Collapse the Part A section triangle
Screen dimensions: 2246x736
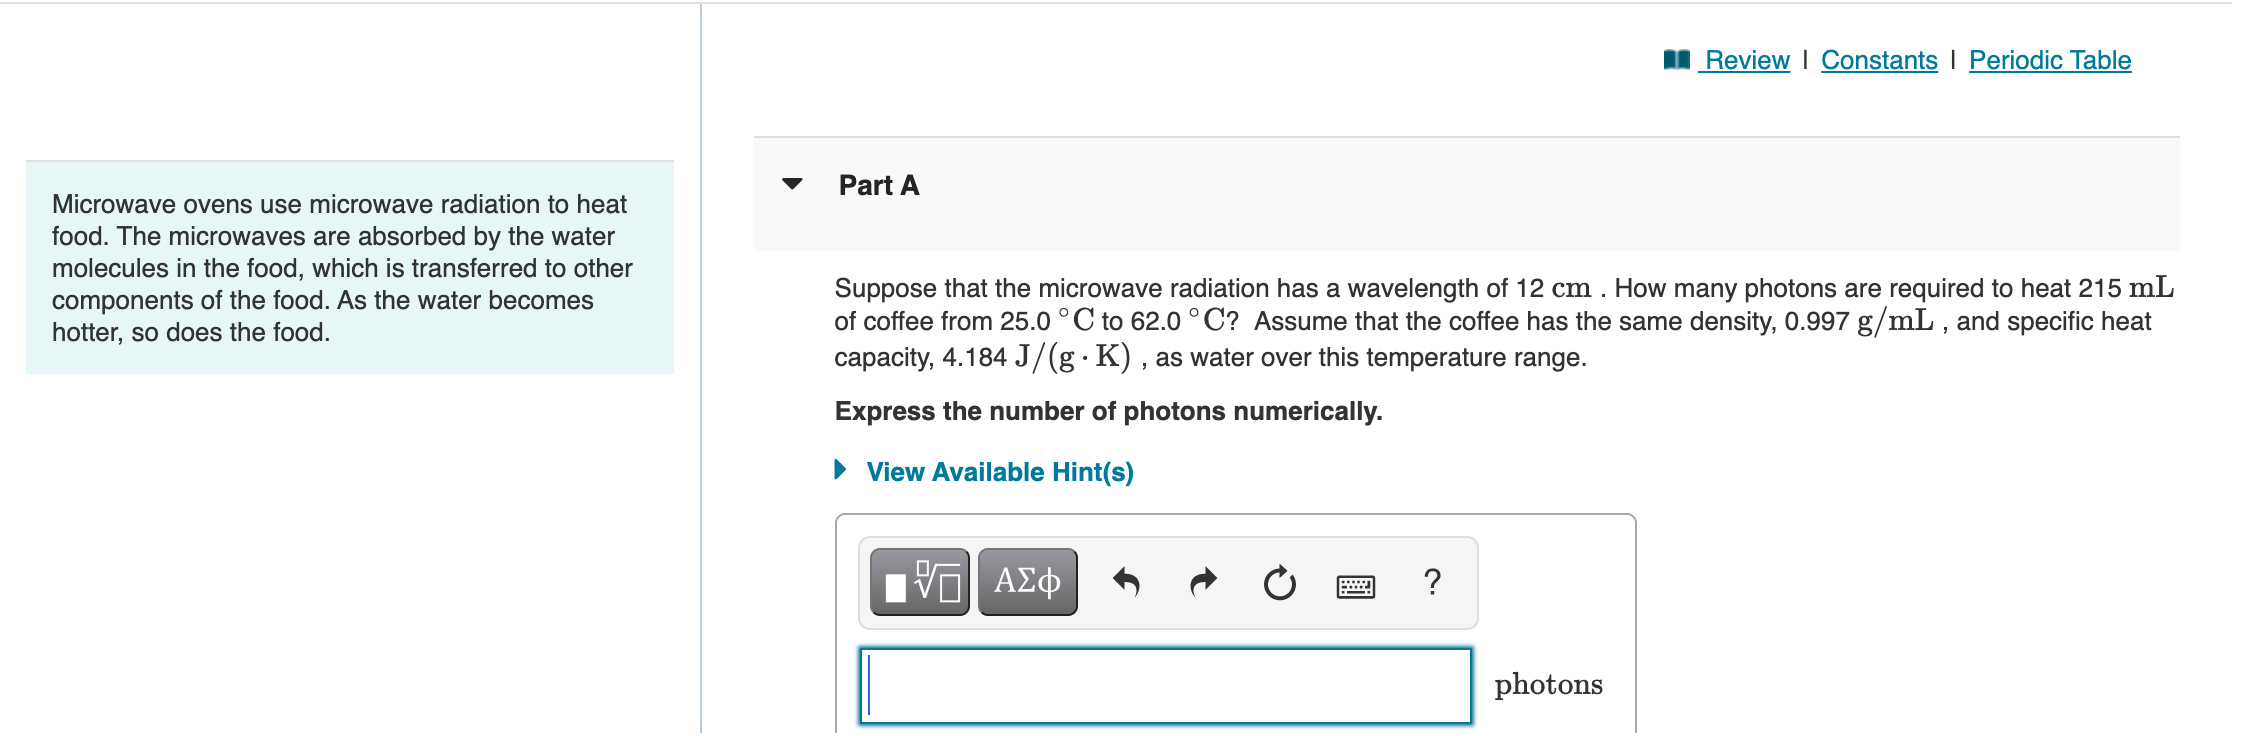[791, 184]
